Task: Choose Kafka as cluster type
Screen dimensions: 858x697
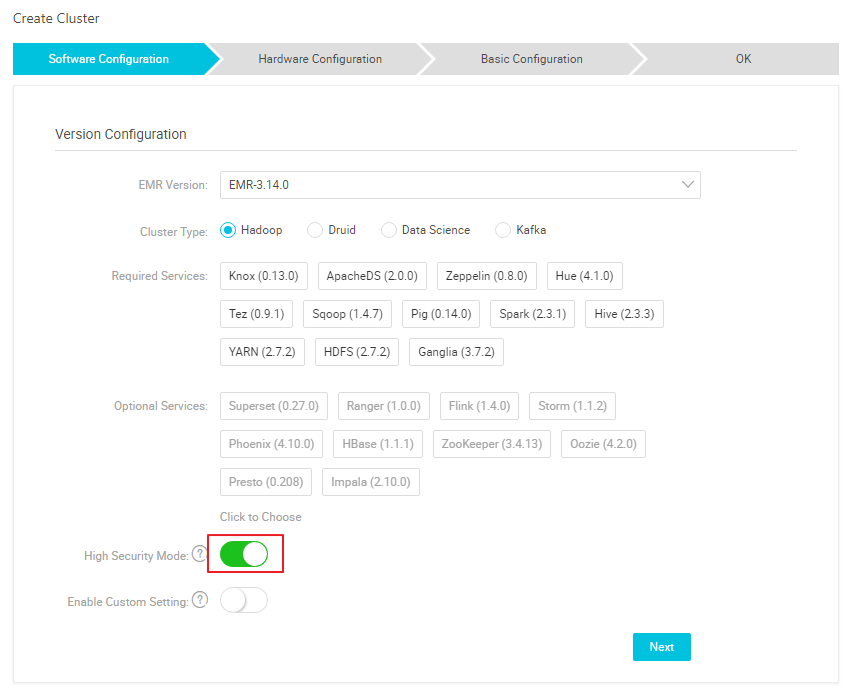Action: click(503, 230)
